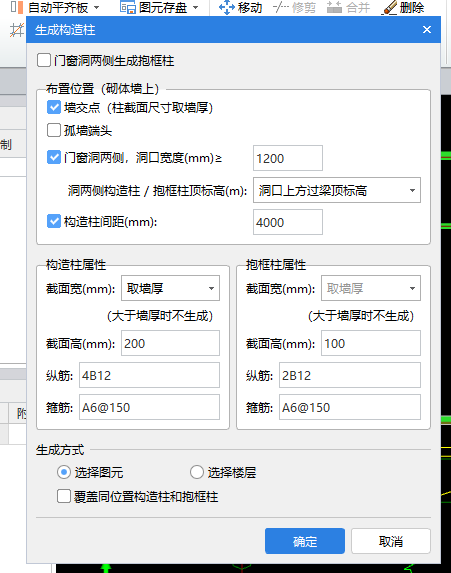Expand the 图元存盘 dropdown arrow
The image size is (451, 573).
(196, 8)
